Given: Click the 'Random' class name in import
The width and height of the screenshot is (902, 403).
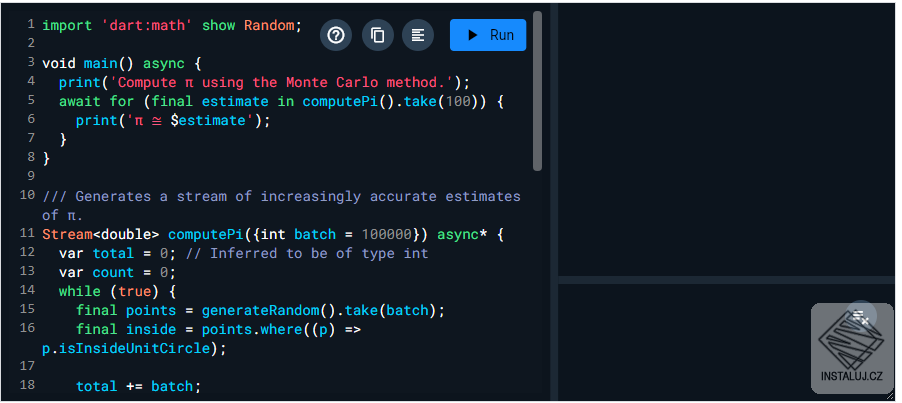Looking at the screenshot, I should (x=269, y=26).
